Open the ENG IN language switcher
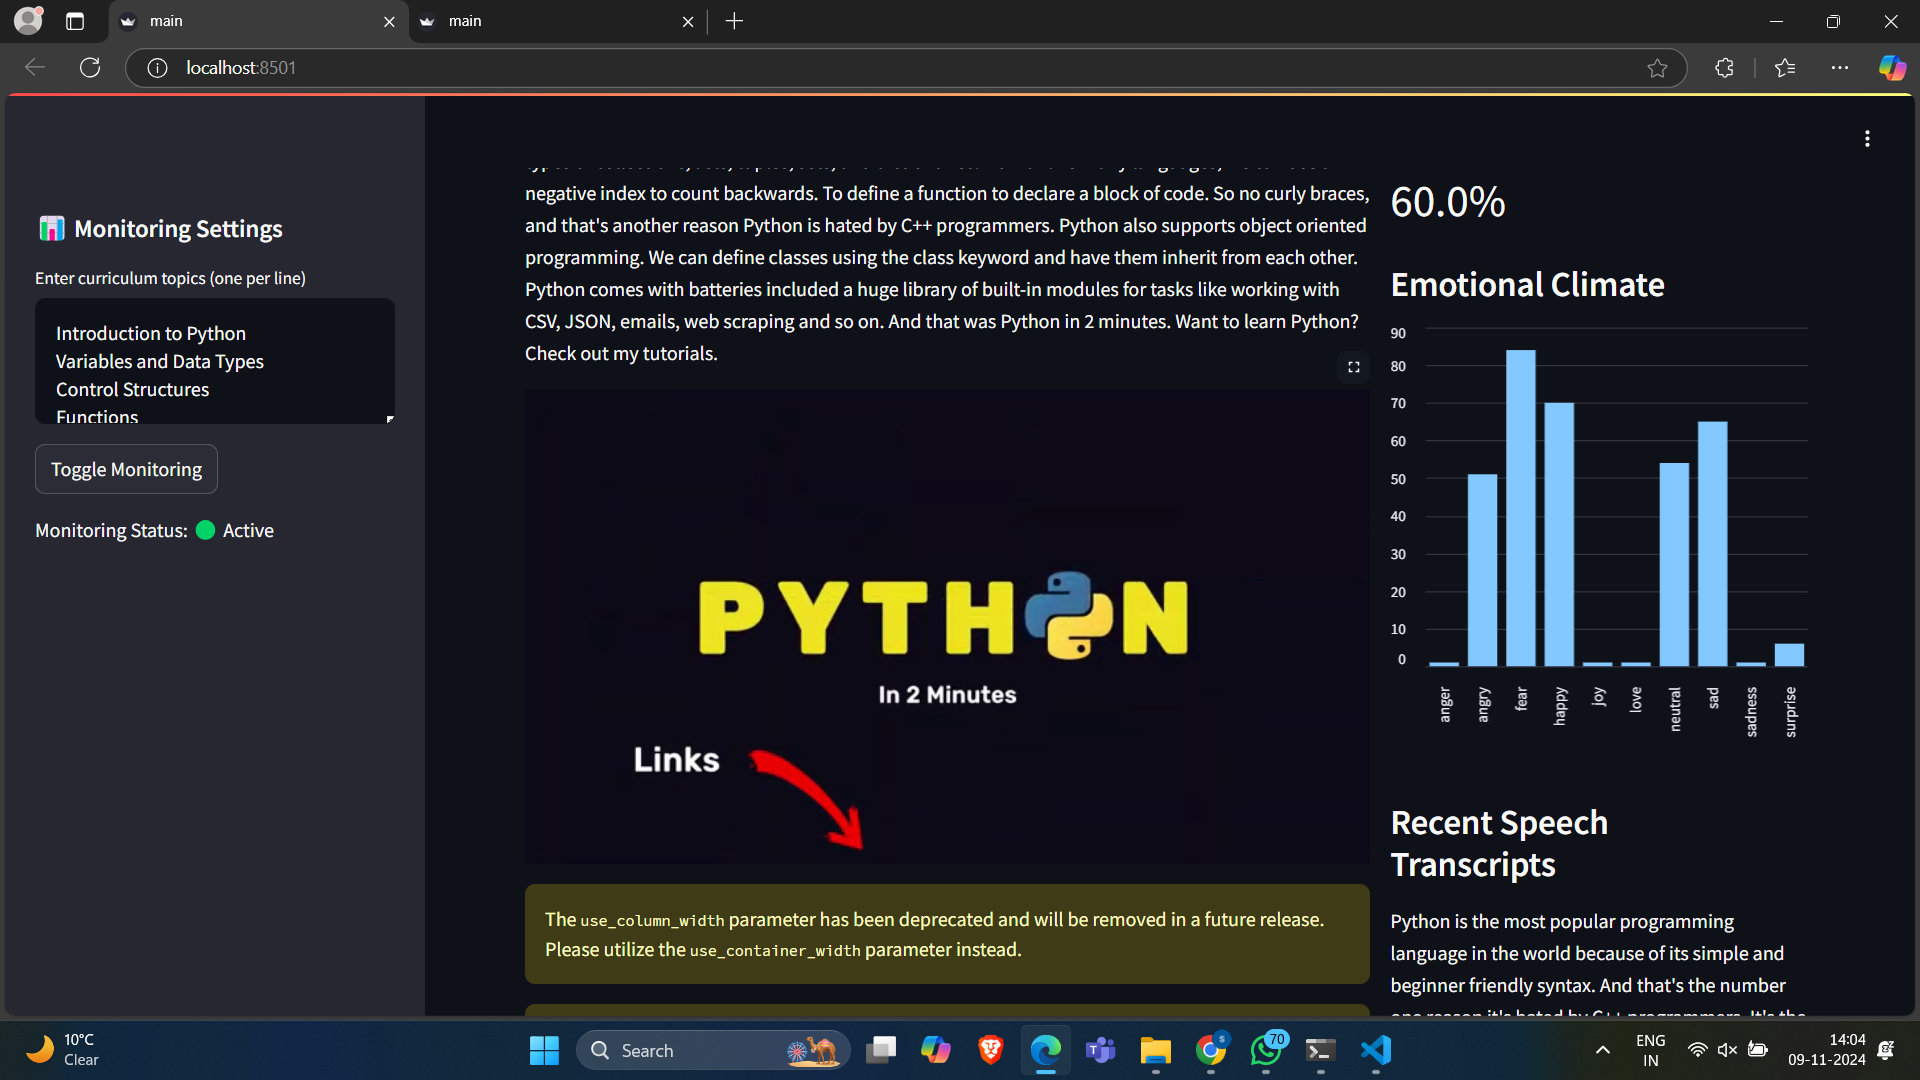Image resolution: width=1920 pixels, height=1080 pixels. [x=1650, y=1050]
